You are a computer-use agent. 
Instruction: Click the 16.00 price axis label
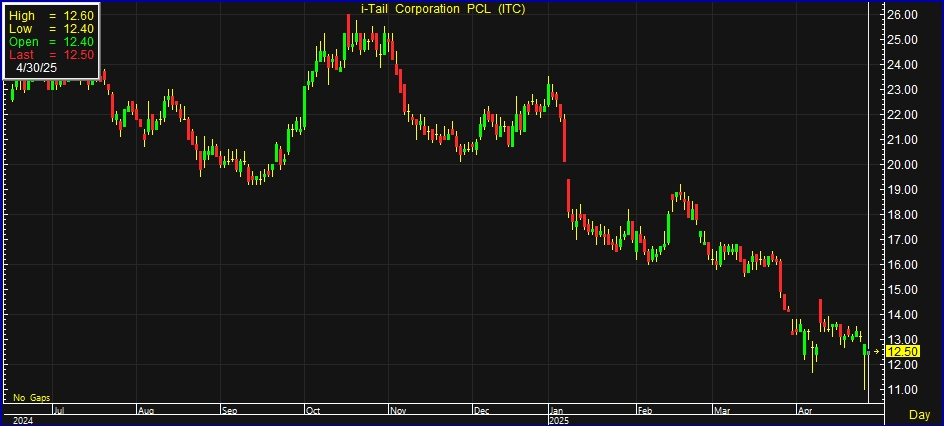(903, 265)
